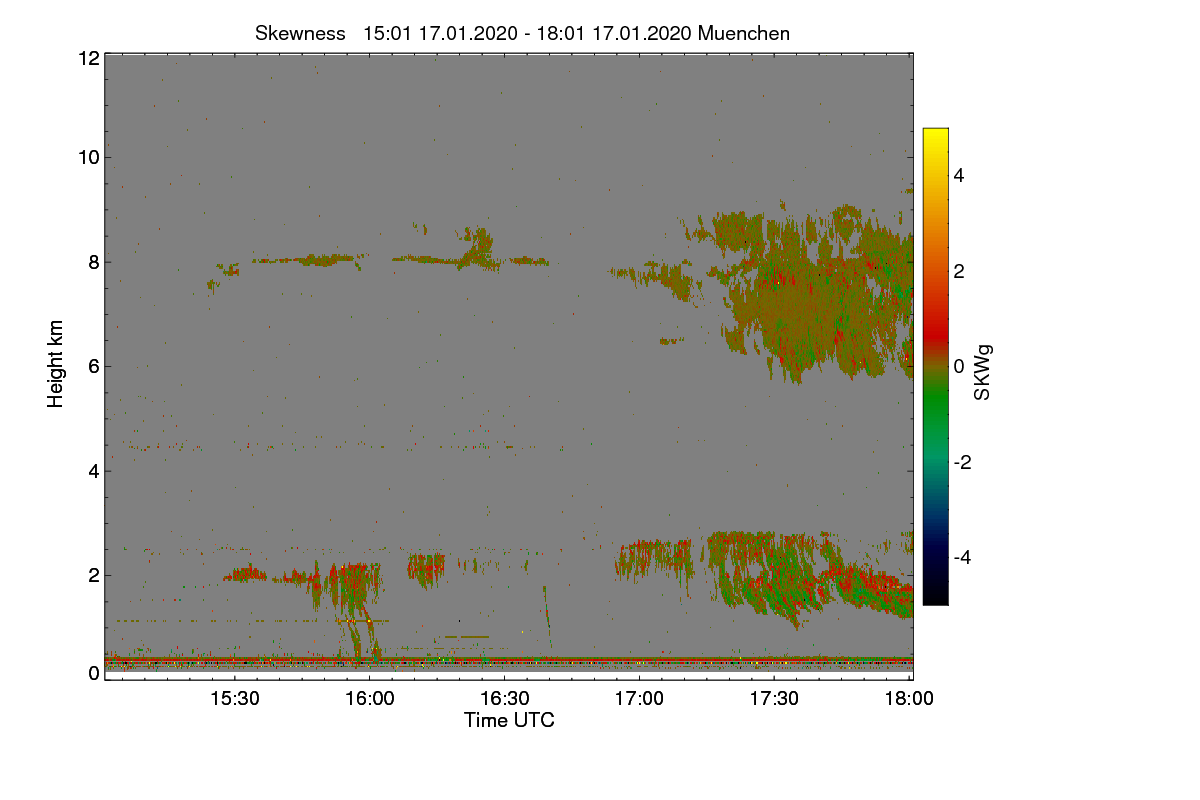Screen dimensions: 1200x800
Task: Click the height axis value 12
Action: [x=88, y=58]
